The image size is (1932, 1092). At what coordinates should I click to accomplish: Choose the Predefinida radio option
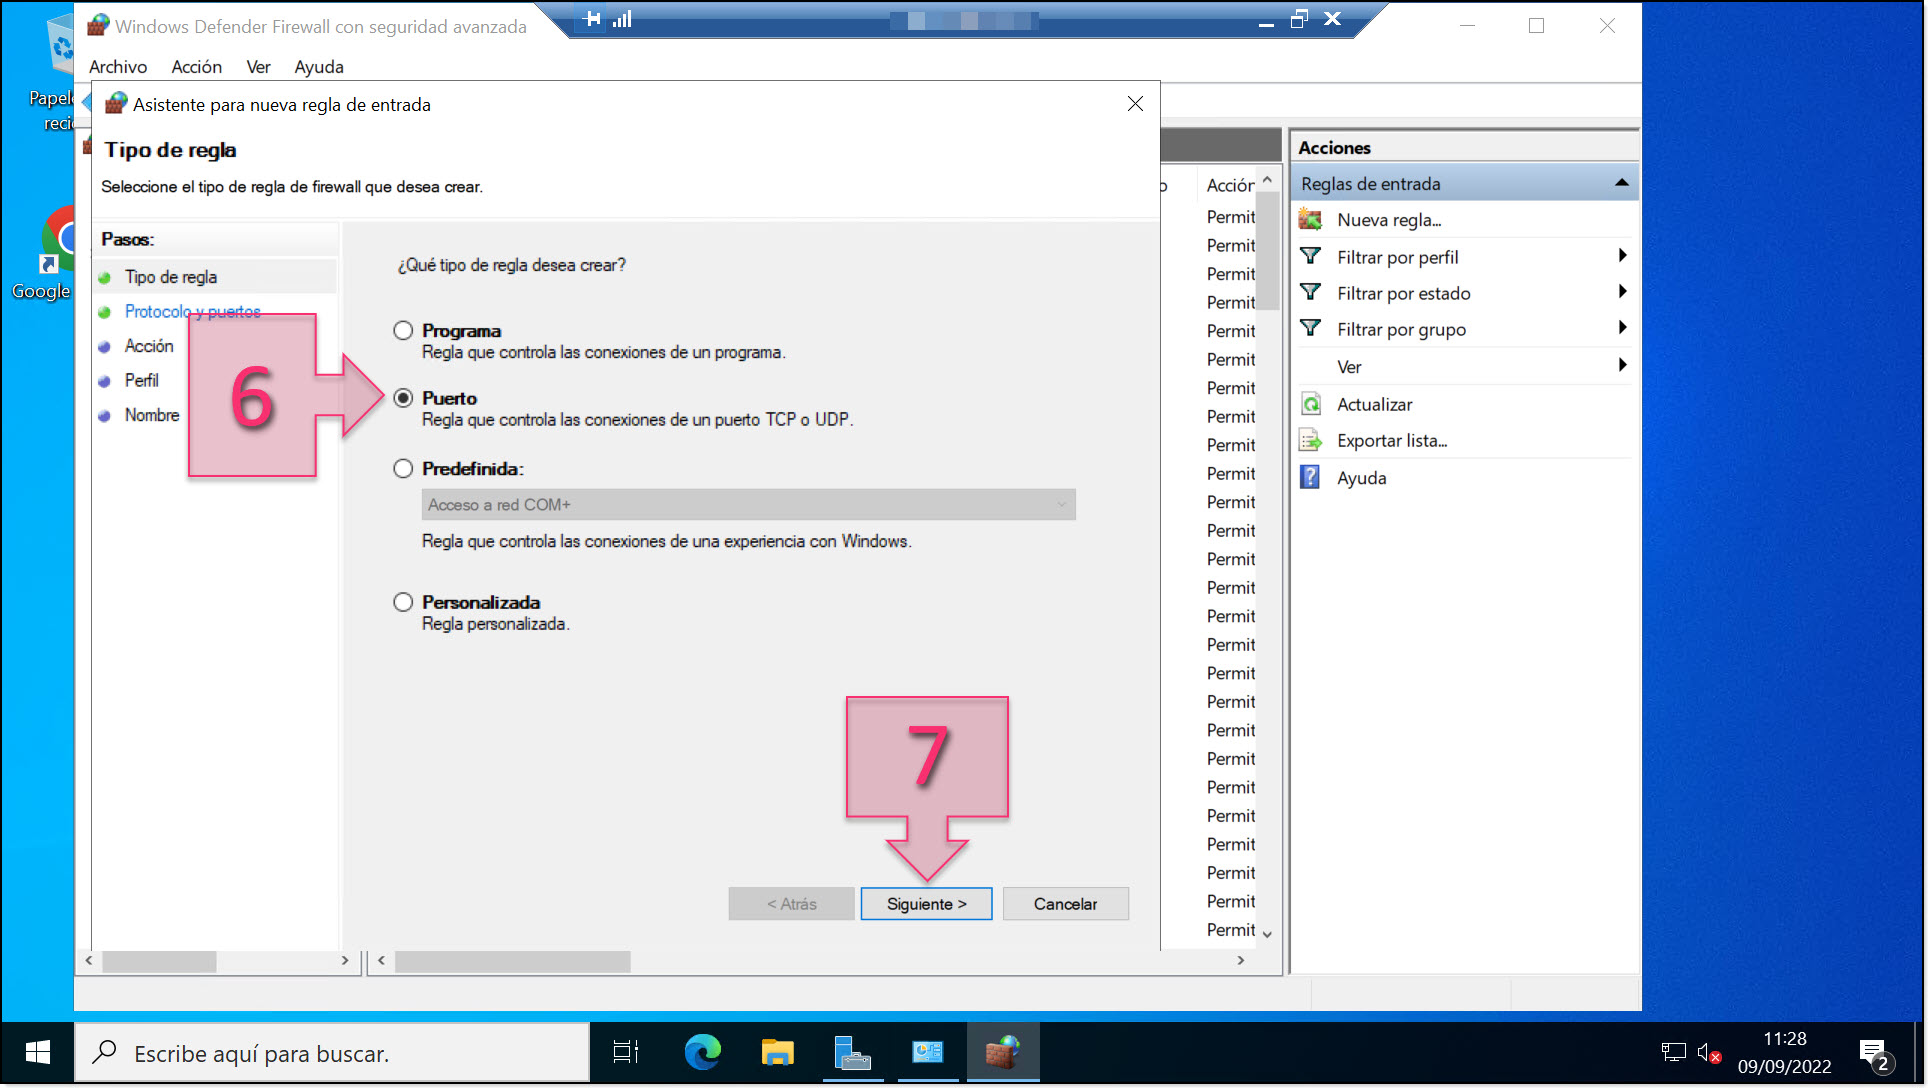point(403,469)
